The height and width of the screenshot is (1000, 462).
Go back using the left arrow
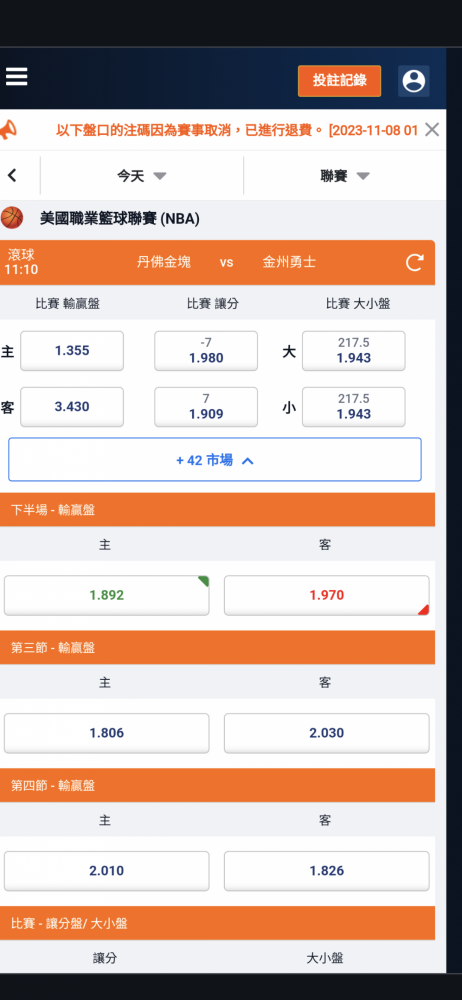(11, 175)
